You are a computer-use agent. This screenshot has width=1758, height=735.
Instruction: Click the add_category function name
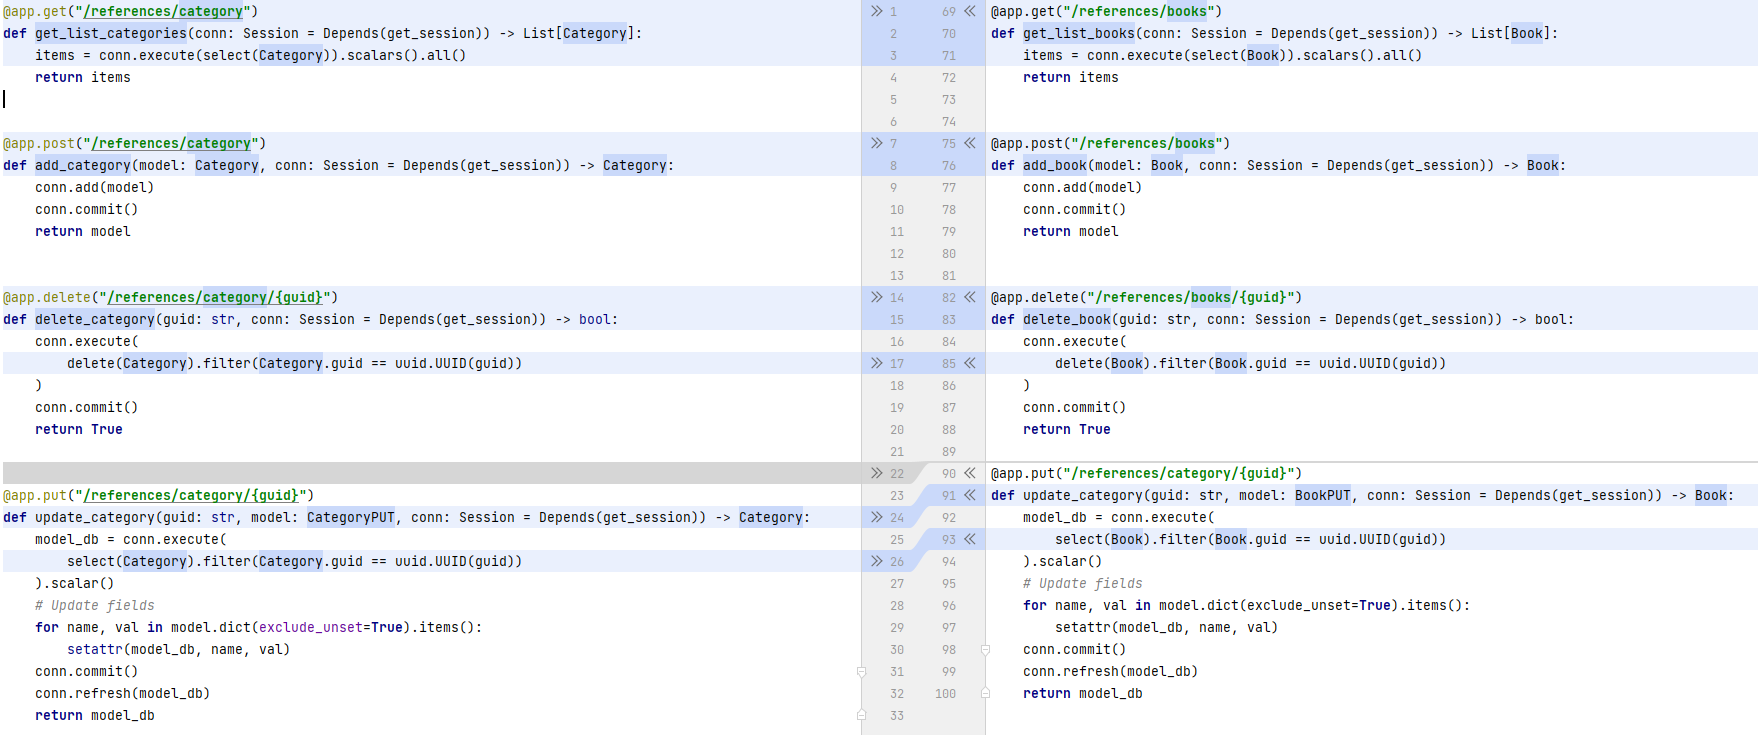pos(83,165)
